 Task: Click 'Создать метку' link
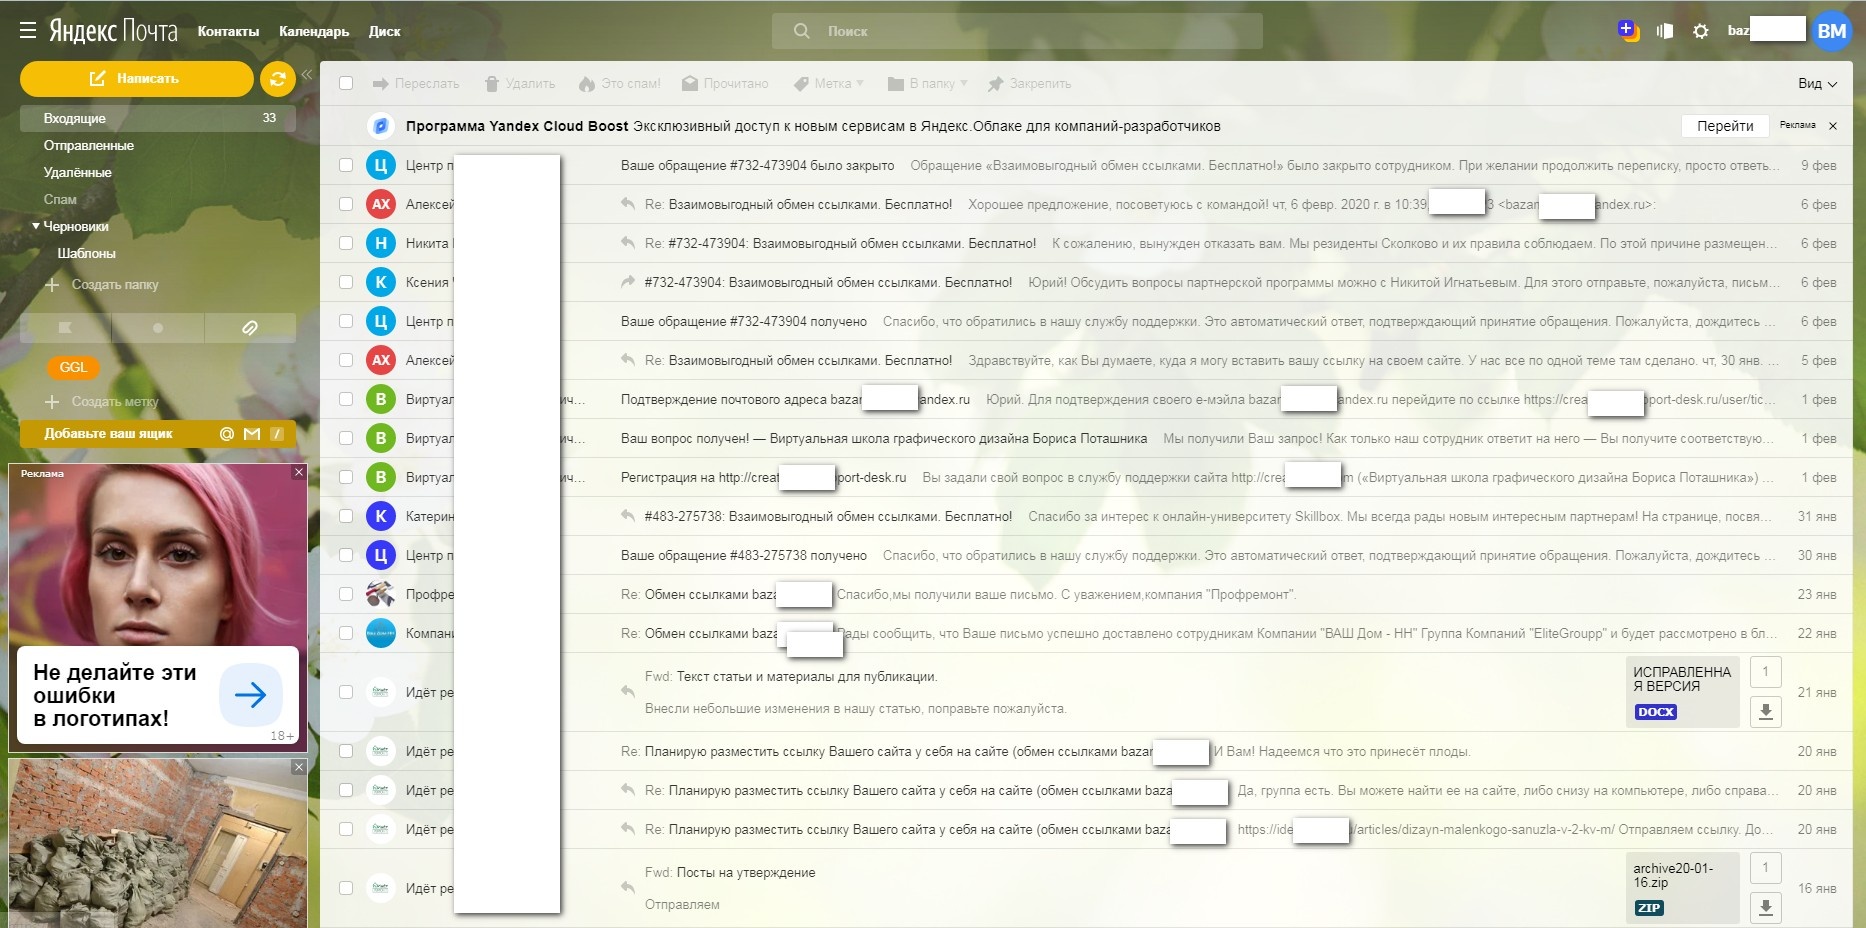(x=102, y=402)
